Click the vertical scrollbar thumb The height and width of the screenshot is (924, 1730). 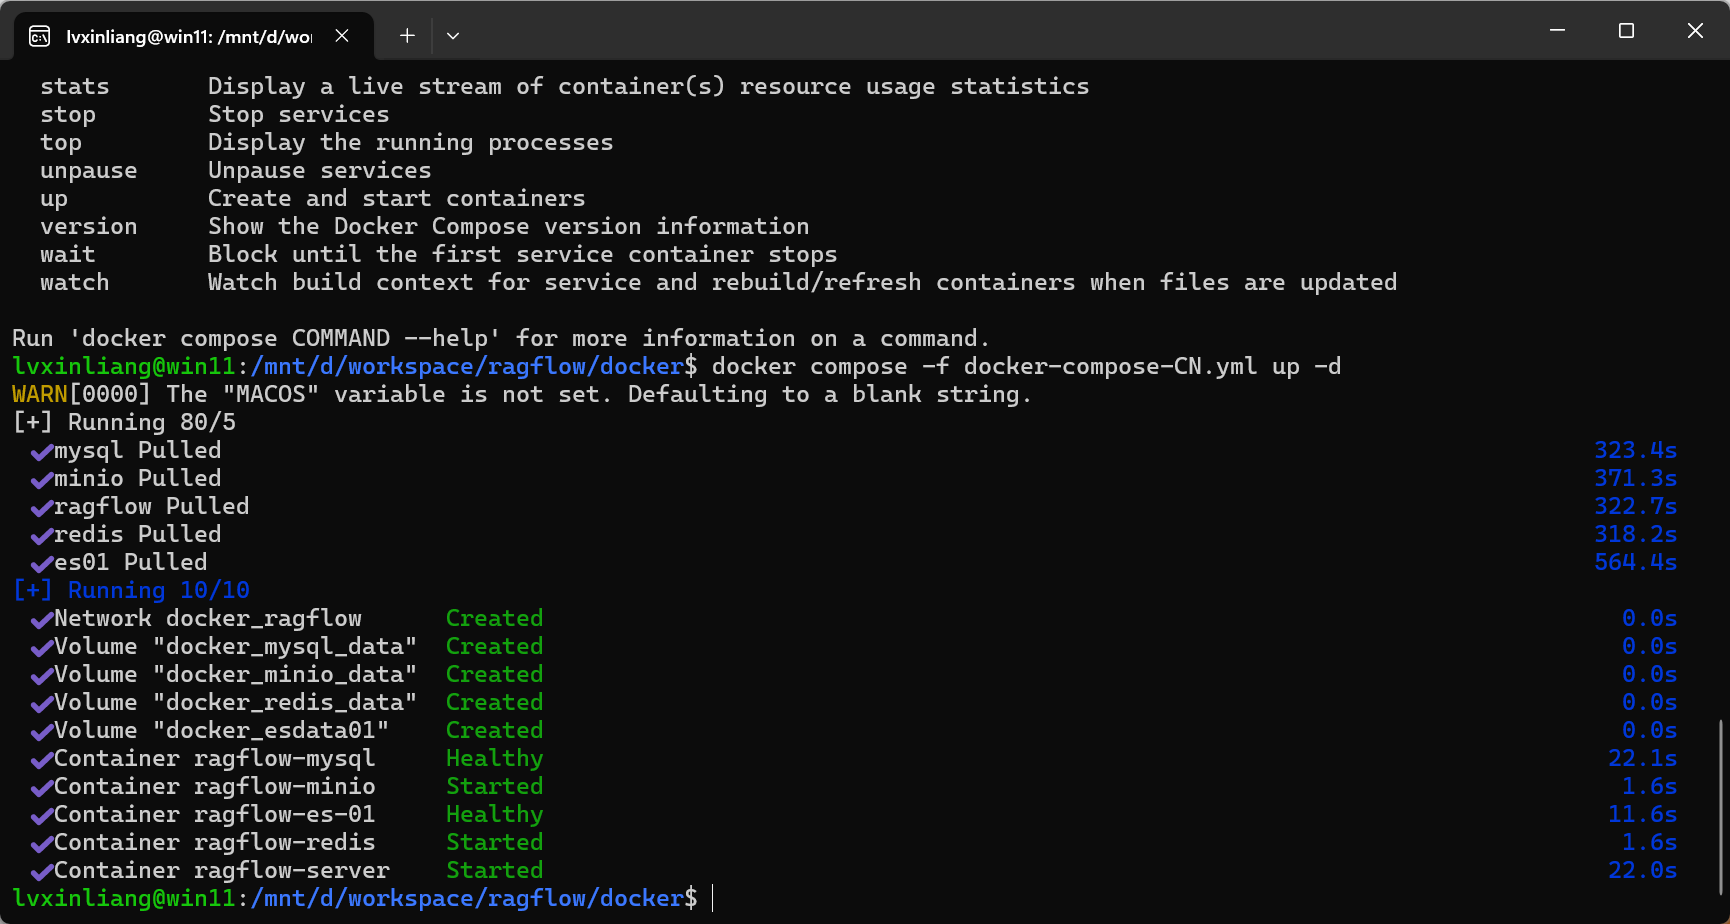point(1721,805)
